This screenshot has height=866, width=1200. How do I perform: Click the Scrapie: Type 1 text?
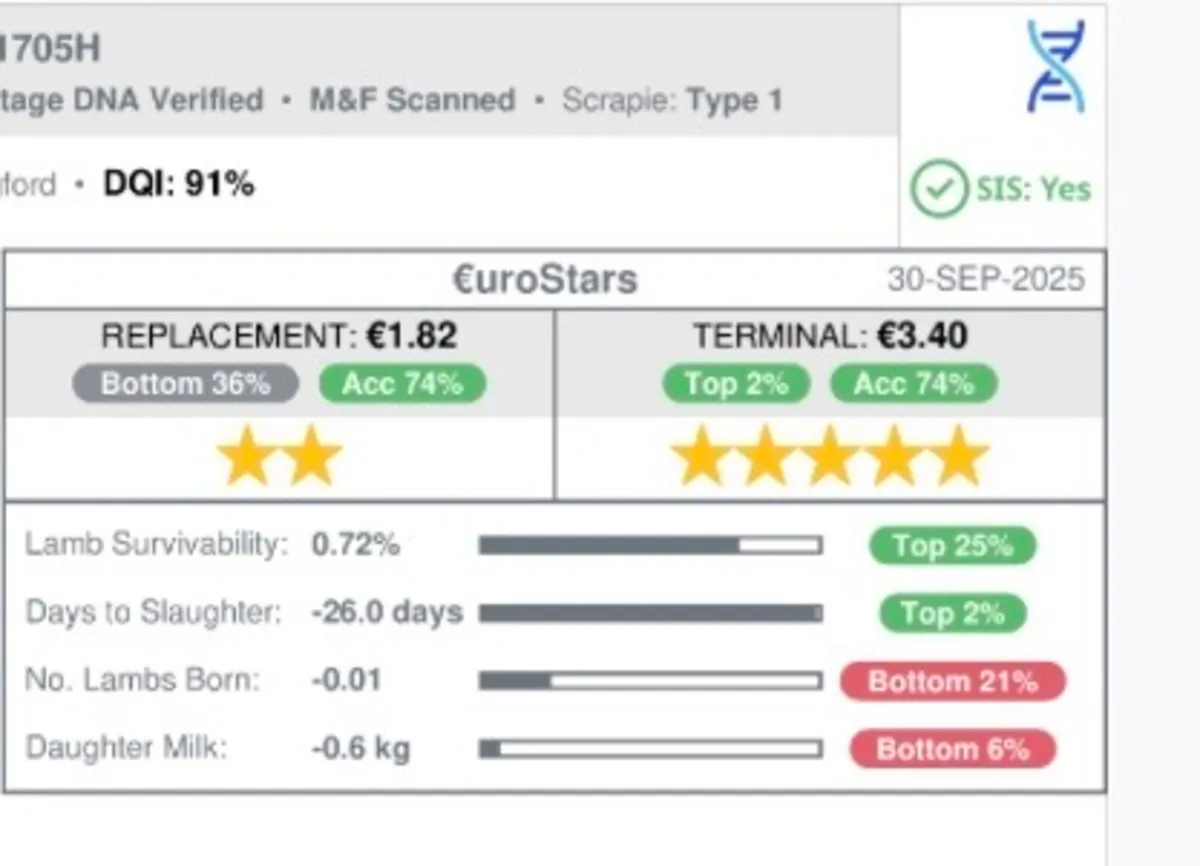click(672, 100)
